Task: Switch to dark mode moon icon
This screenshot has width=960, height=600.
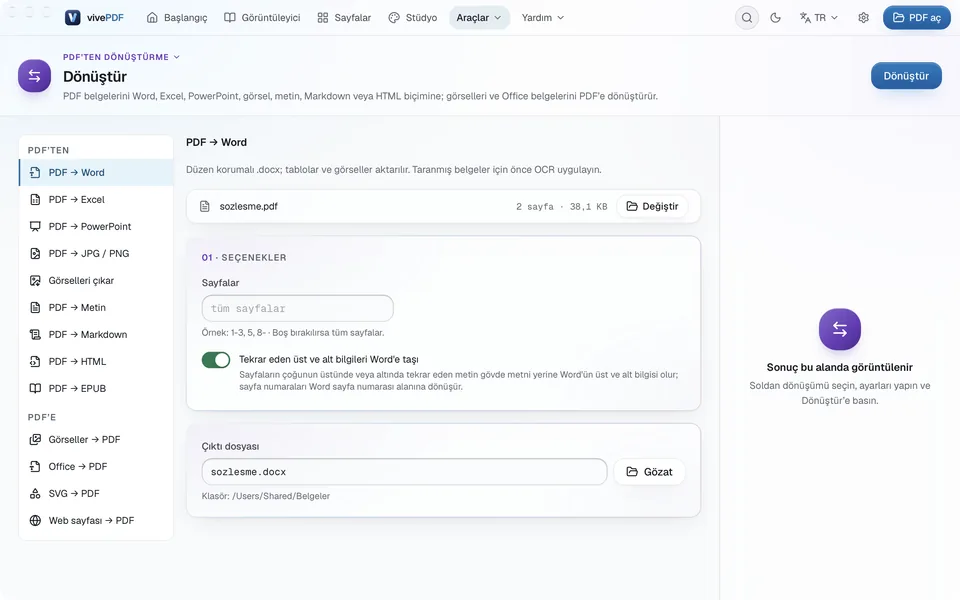Action: coord(775,18)
